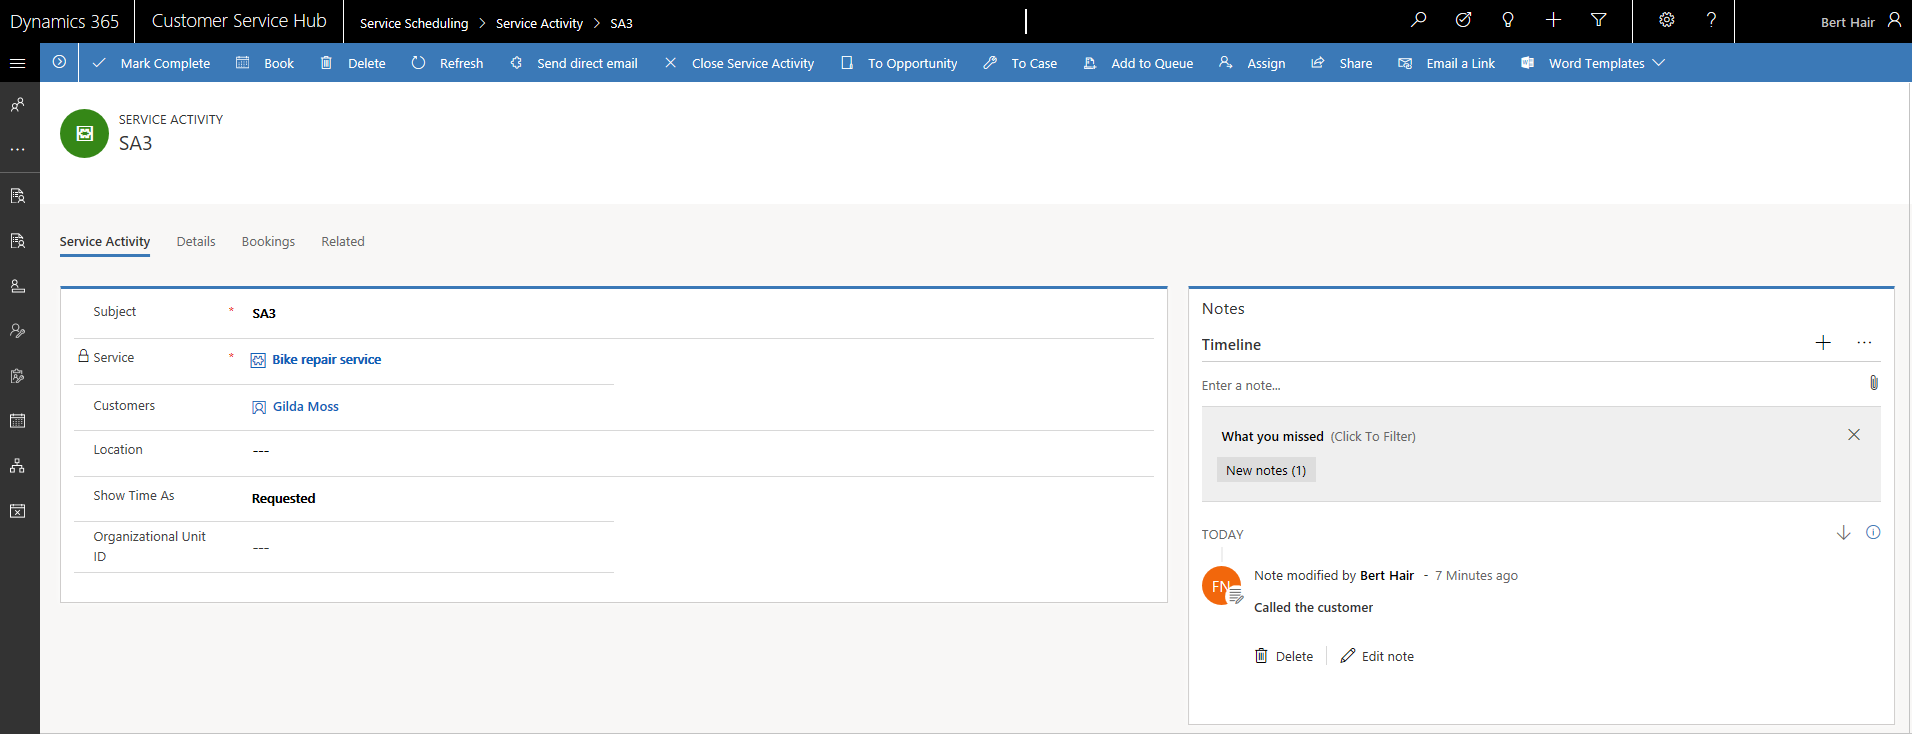Open advanced find filter icon
The height and width of the screenshot is (734, 1912).
coord(1599,20)
